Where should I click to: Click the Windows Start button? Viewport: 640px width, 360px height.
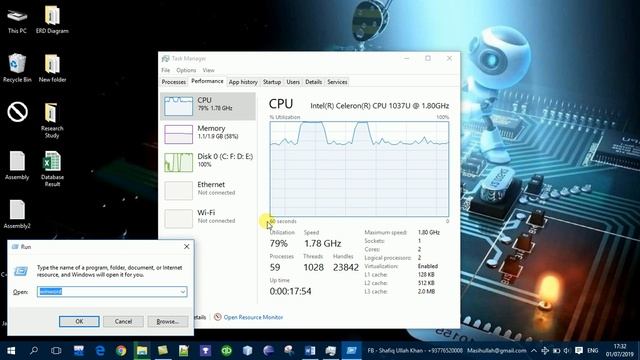[x=11, y=351]
